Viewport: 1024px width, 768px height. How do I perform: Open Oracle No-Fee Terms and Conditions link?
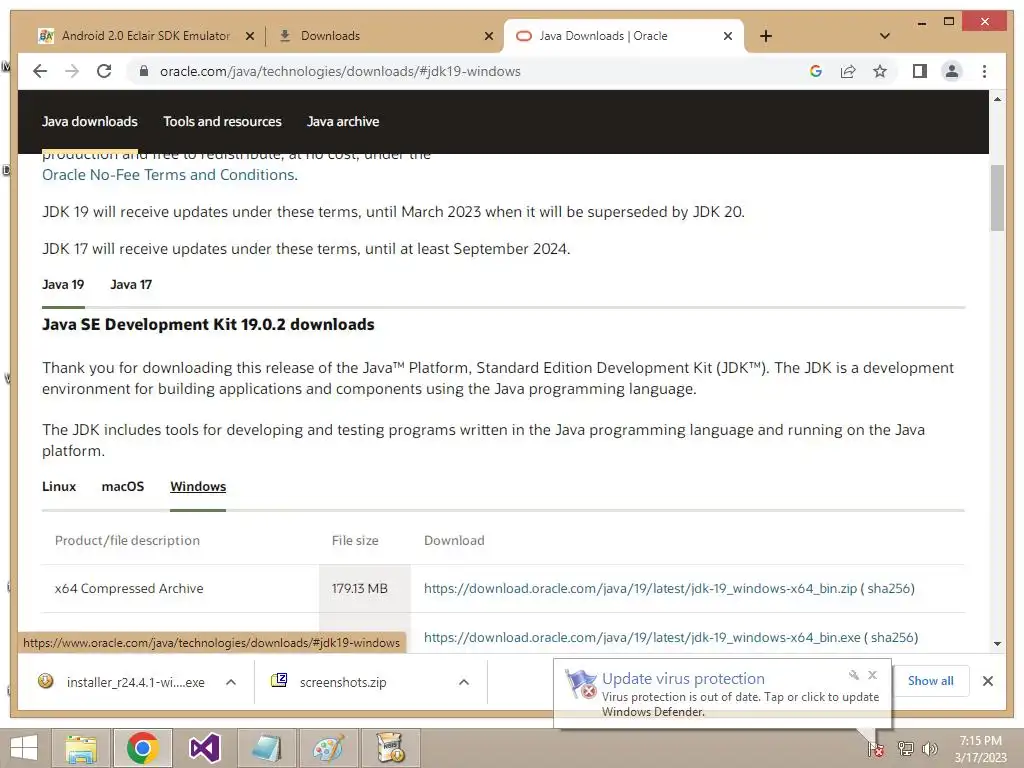(169, 175)
